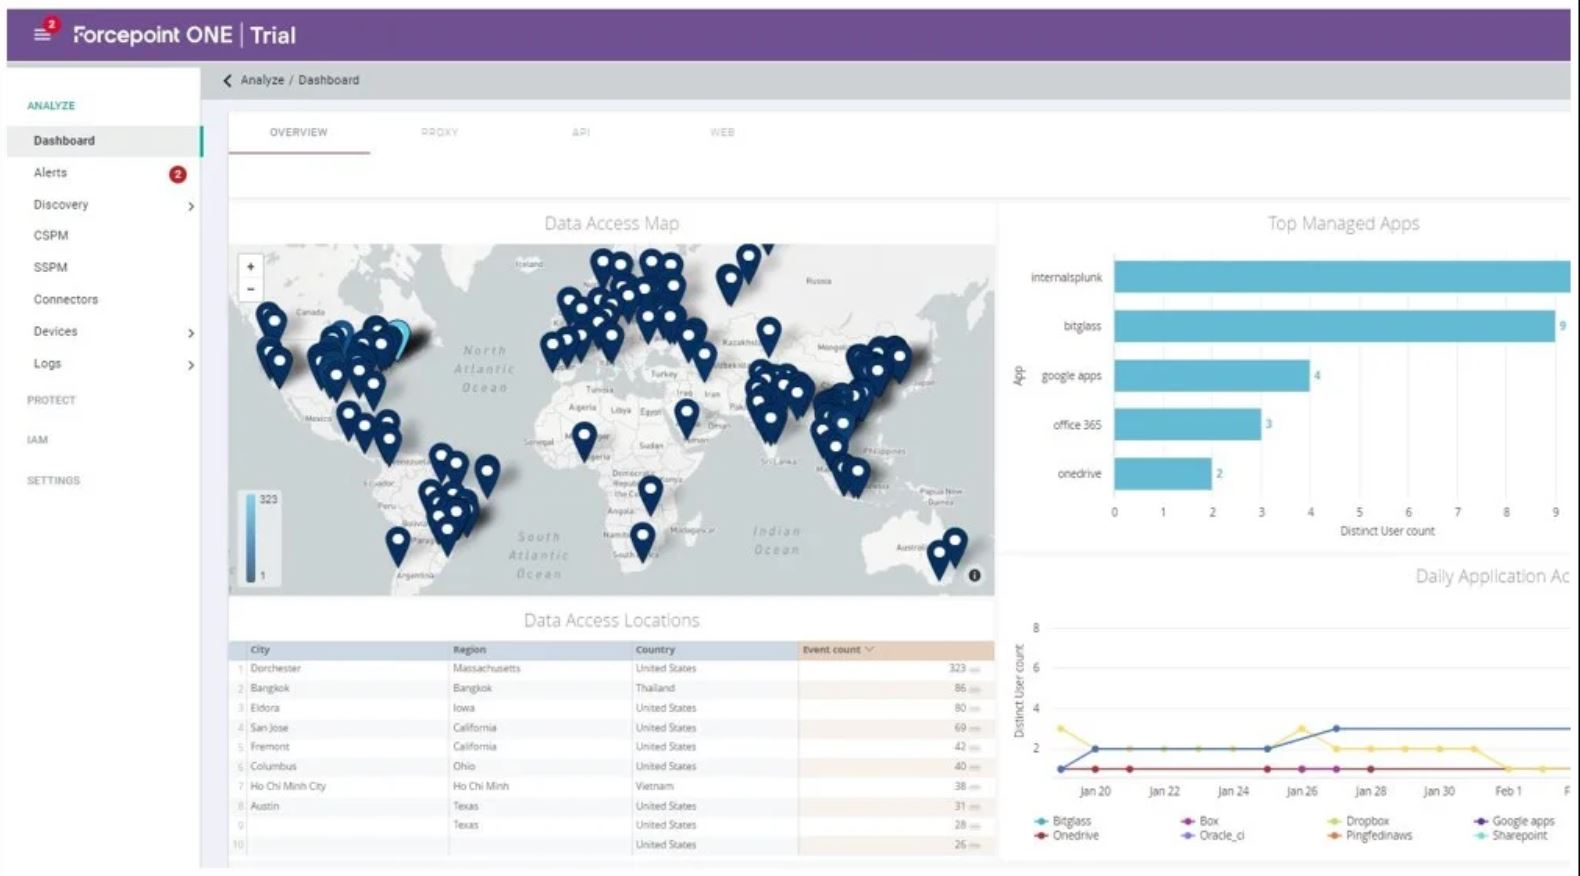Click the map info icon

(x=974, y=575)
